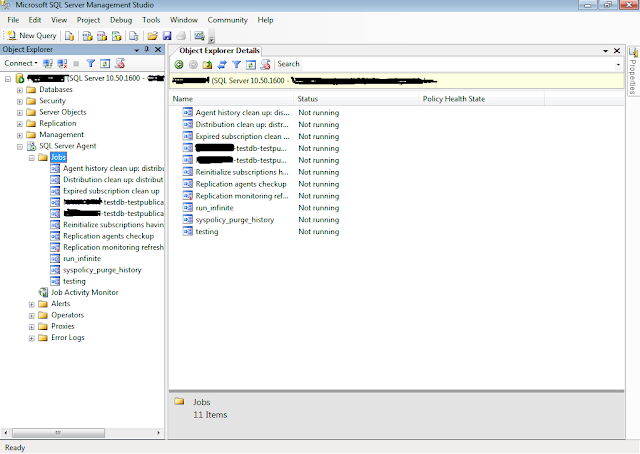Click the Disconnect icon in Object Explorer
640x454 pixels.
tap(62, 64)
